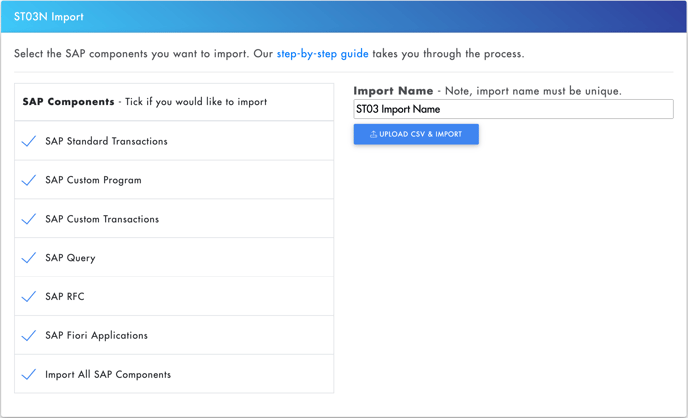Image resolution: width=688 pixels, height=418 pixels.
Task: Untick the SAP Custom Transactions checkmark
Action: tap(29, 219)
